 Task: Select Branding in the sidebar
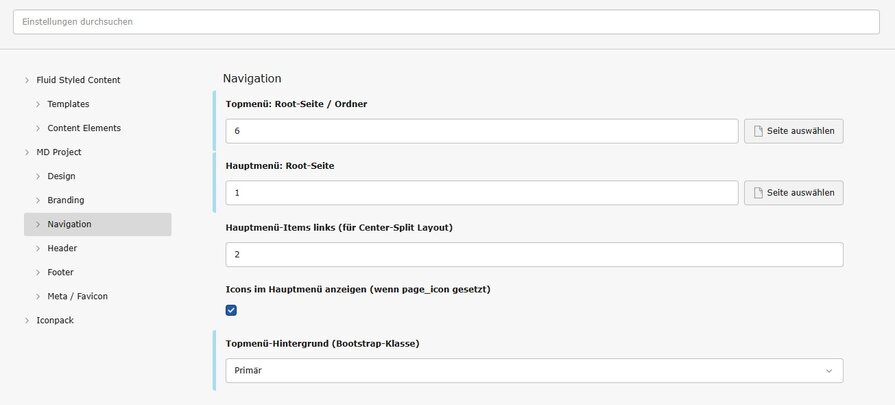pos(66,200)
